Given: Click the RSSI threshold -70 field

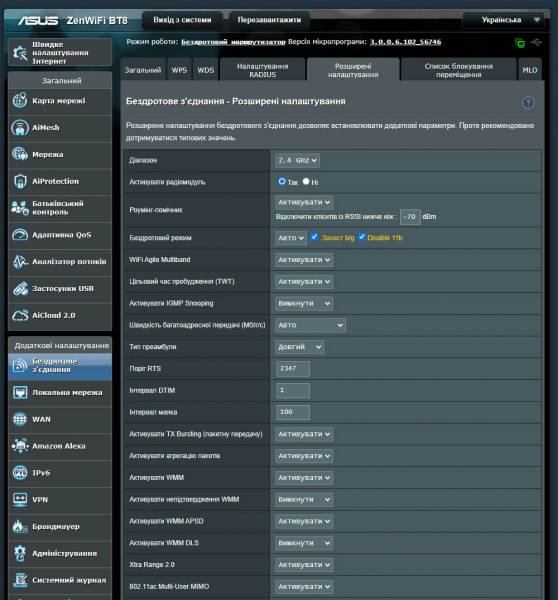Looking at the screenshot, I should [x=410, y=217].
